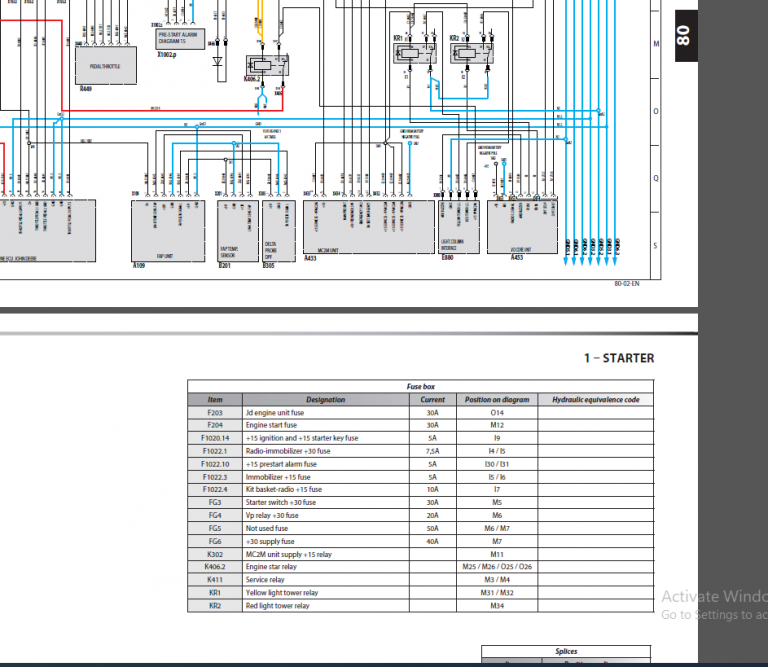
Task: Select the FG6 item cell
Action: [x=215, y=541]
